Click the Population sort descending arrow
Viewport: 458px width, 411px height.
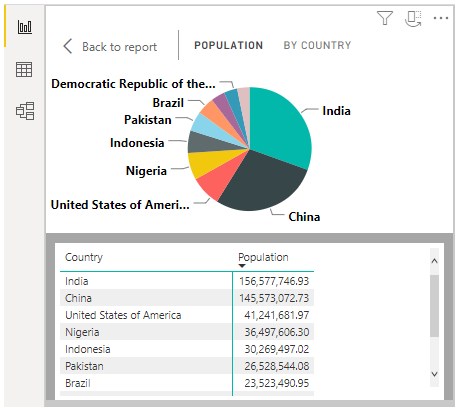coord(242,266)
